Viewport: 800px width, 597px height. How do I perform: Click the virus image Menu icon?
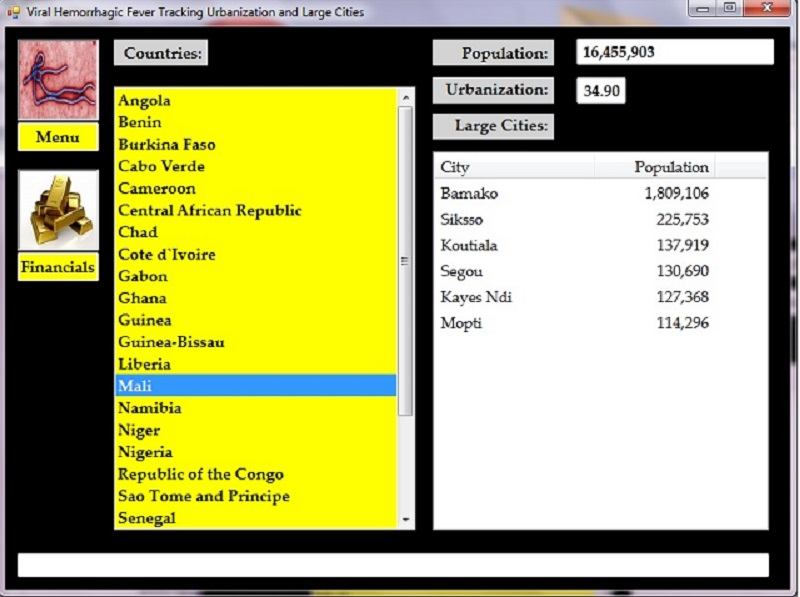(58, 80)
